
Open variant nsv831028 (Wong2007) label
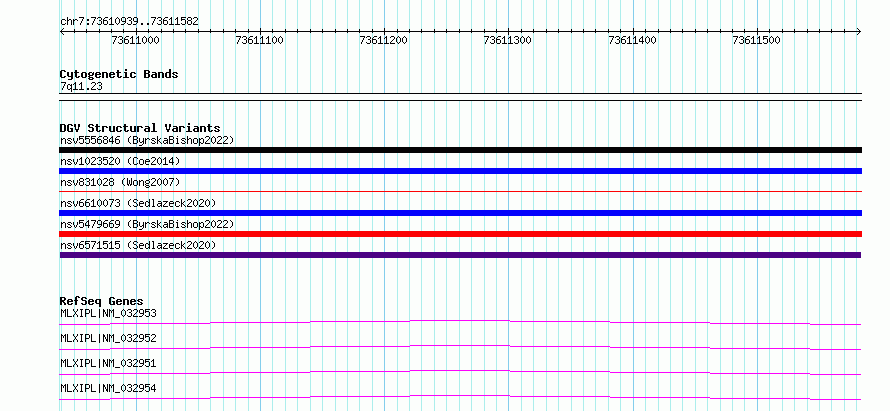coord(120,182)
